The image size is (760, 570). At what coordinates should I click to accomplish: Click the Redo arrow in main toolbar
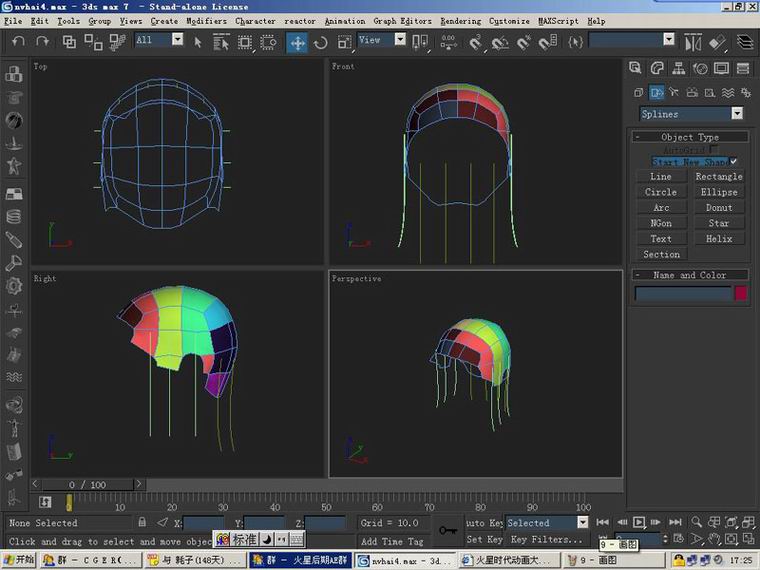pos(43,42)
